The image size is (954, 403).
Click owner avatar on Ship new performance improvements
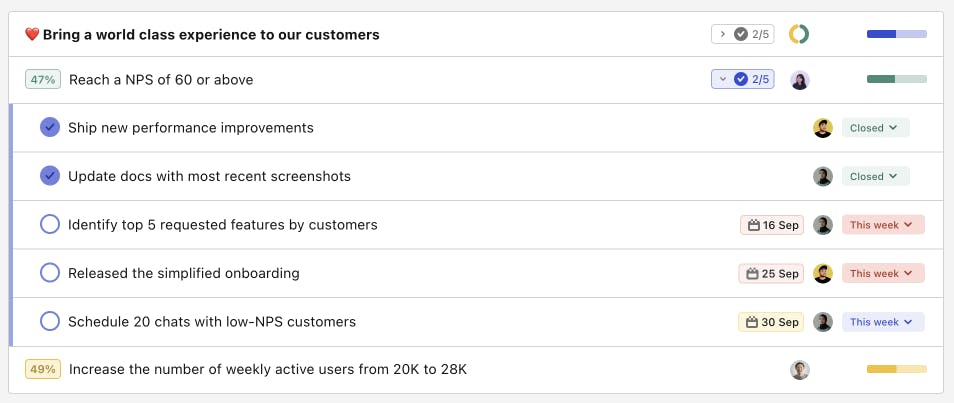click(822, 128)
